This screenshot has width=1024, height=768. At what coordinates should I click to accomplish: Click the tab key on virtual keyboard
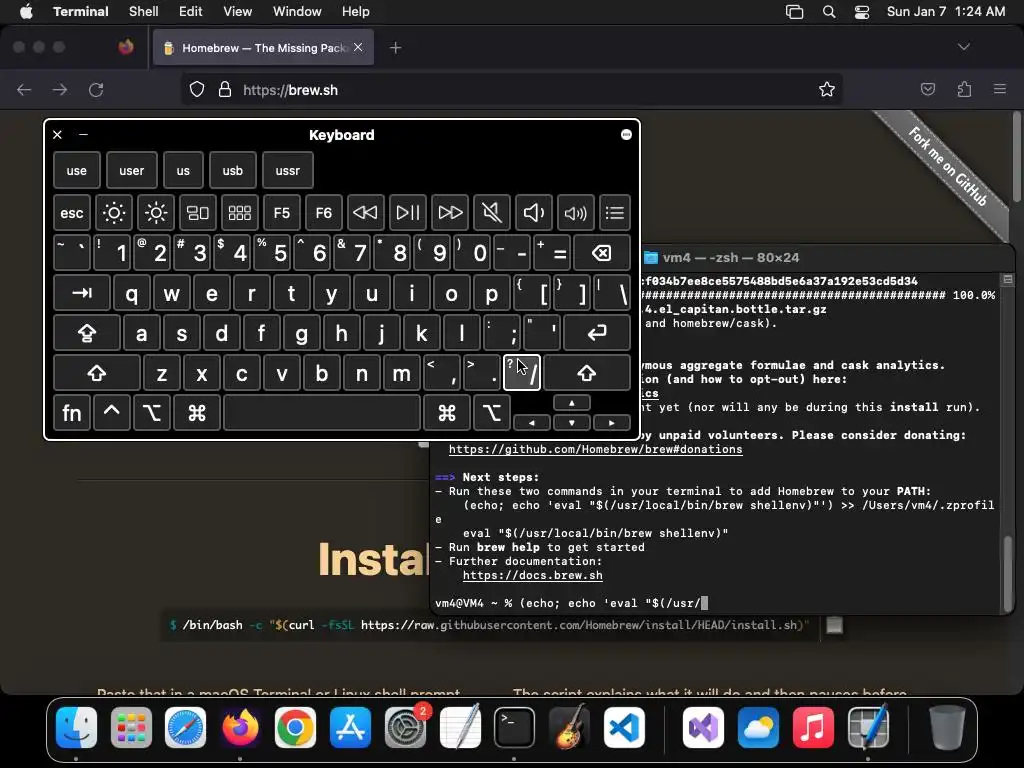[x=82, y=293]
